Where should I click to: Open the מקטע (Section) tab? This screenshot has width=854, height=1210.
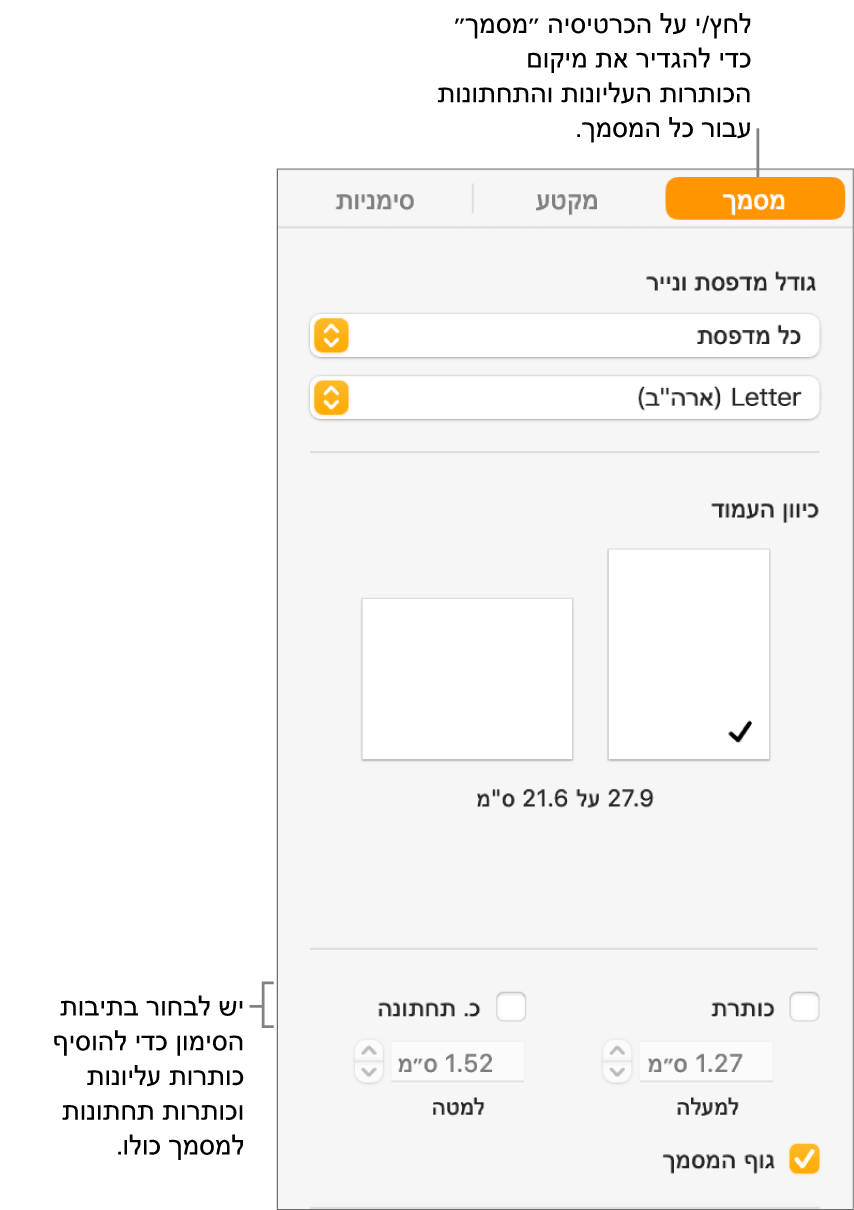566,200
